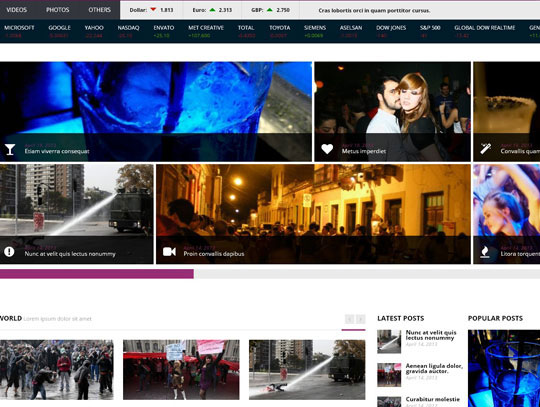Go to next World posts arrow
The width and height of the screenshot is (540, 407).
click(x=361, y=319)
